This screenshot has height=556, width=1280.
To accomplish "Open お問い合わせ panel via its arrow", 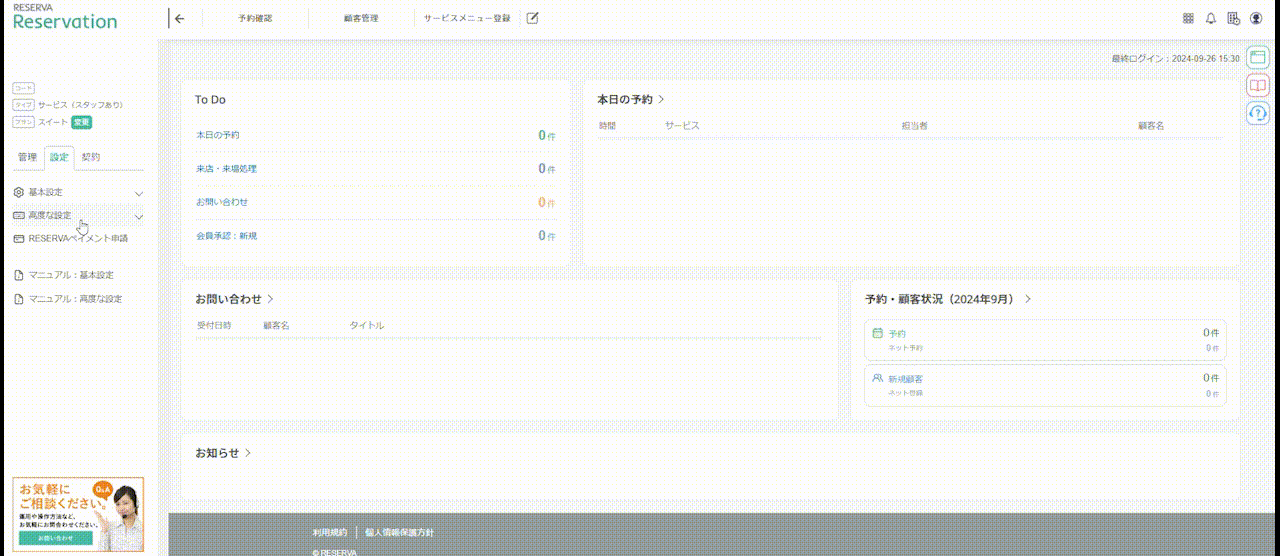I will point(271,299).
